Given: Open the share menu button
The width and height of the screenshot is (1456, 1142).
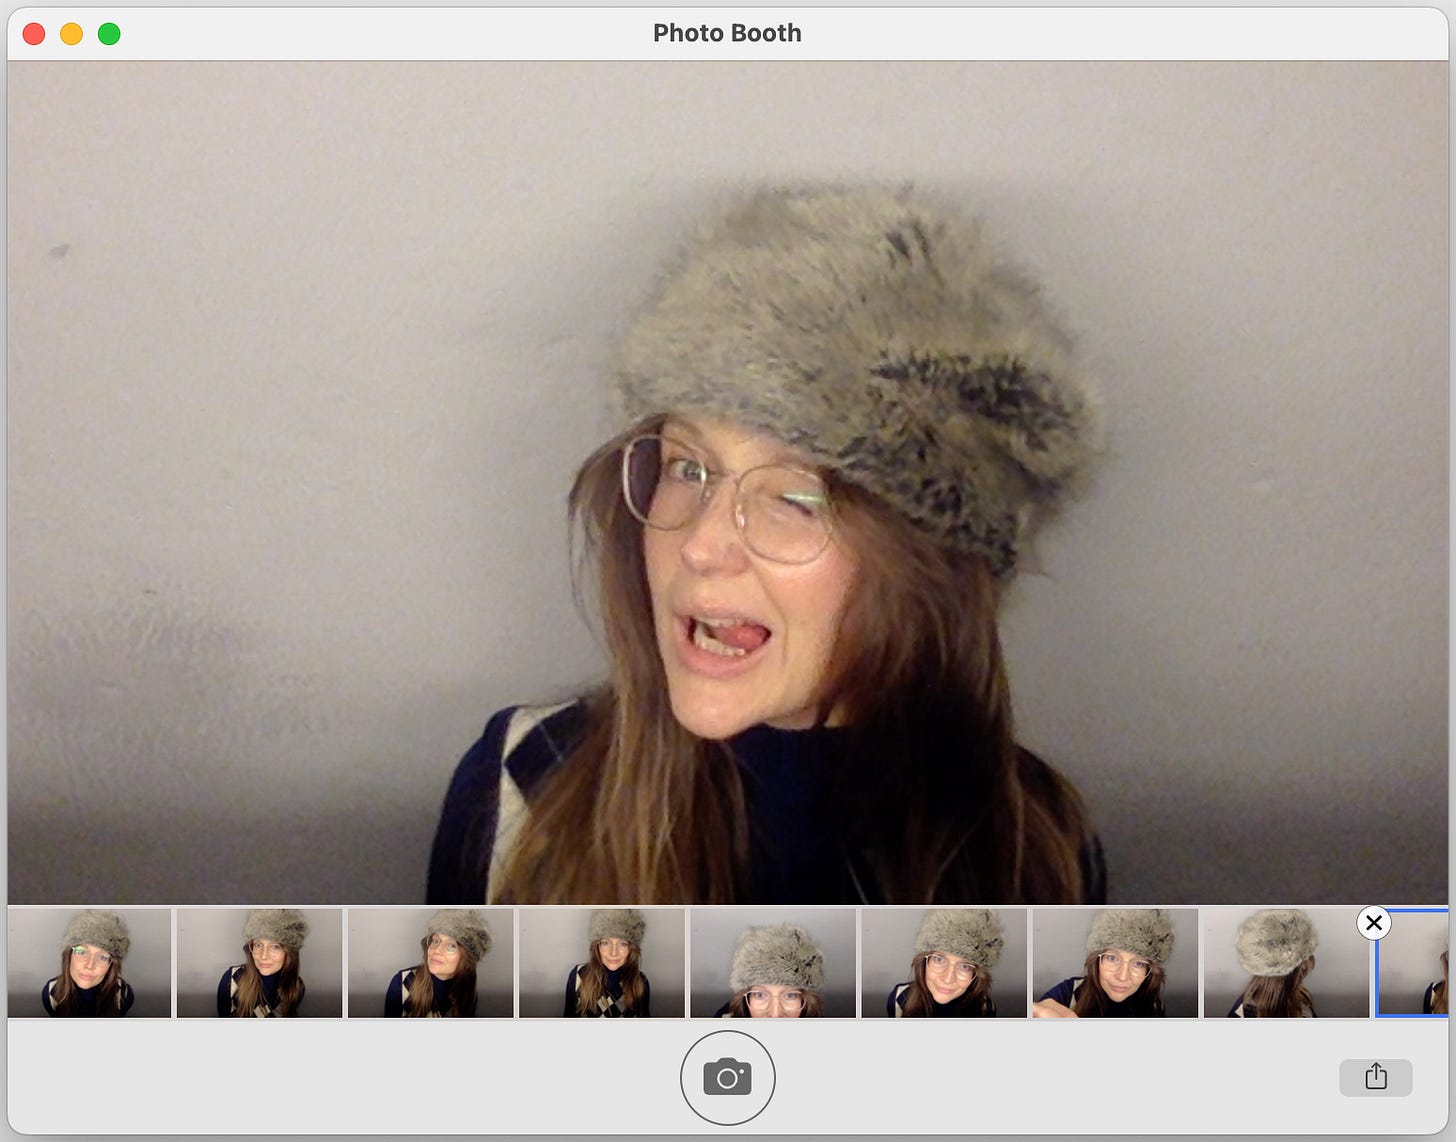Looking at the screenshot, I should pyautogui.click(x=1376, y=1077).
